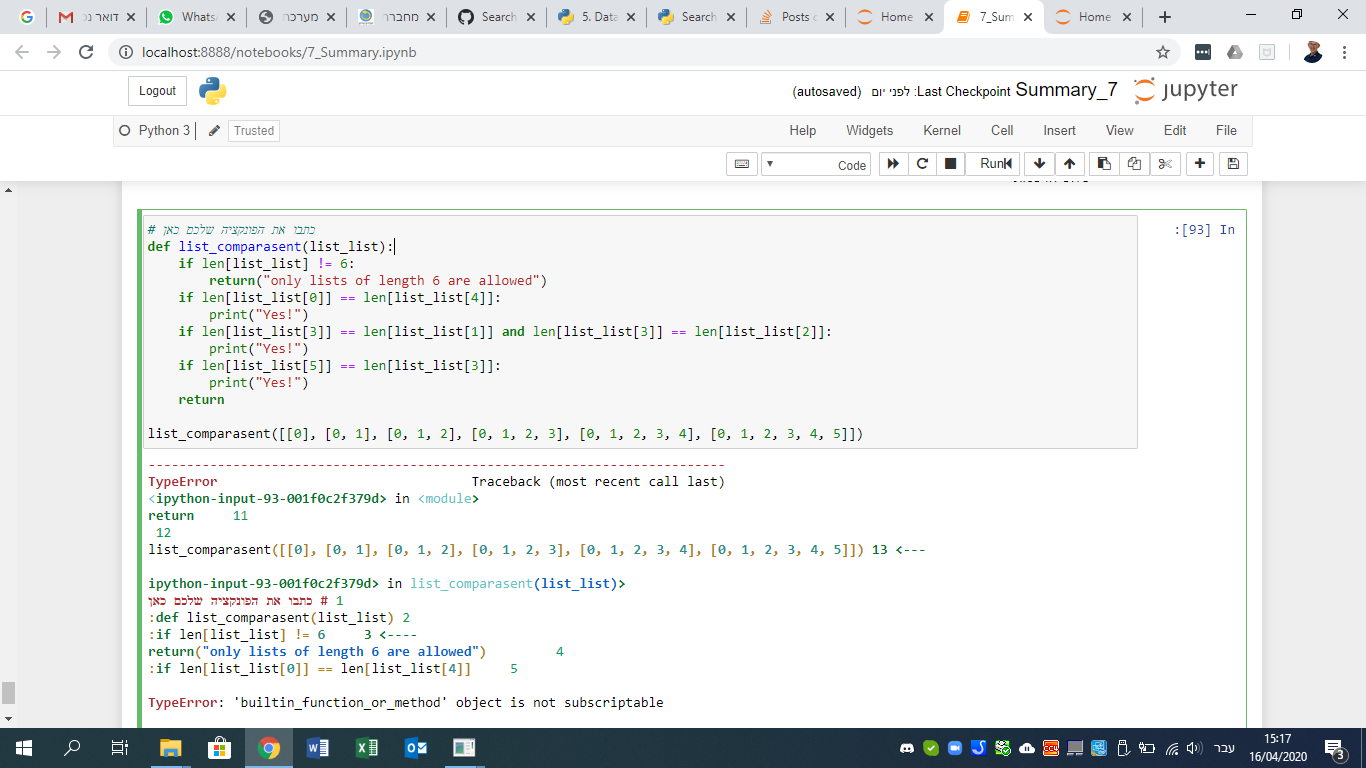Screen dimensions: 1366x768
Task: Open the Chrome three-dot menu
Action: pos(1344,52)
